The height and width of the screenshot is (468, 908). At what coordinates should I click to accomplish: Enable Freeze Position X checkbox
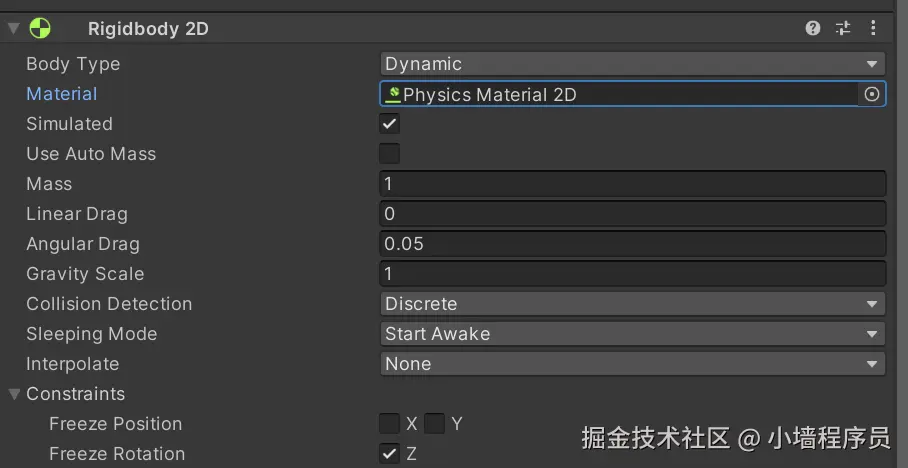tap(390, 424)
